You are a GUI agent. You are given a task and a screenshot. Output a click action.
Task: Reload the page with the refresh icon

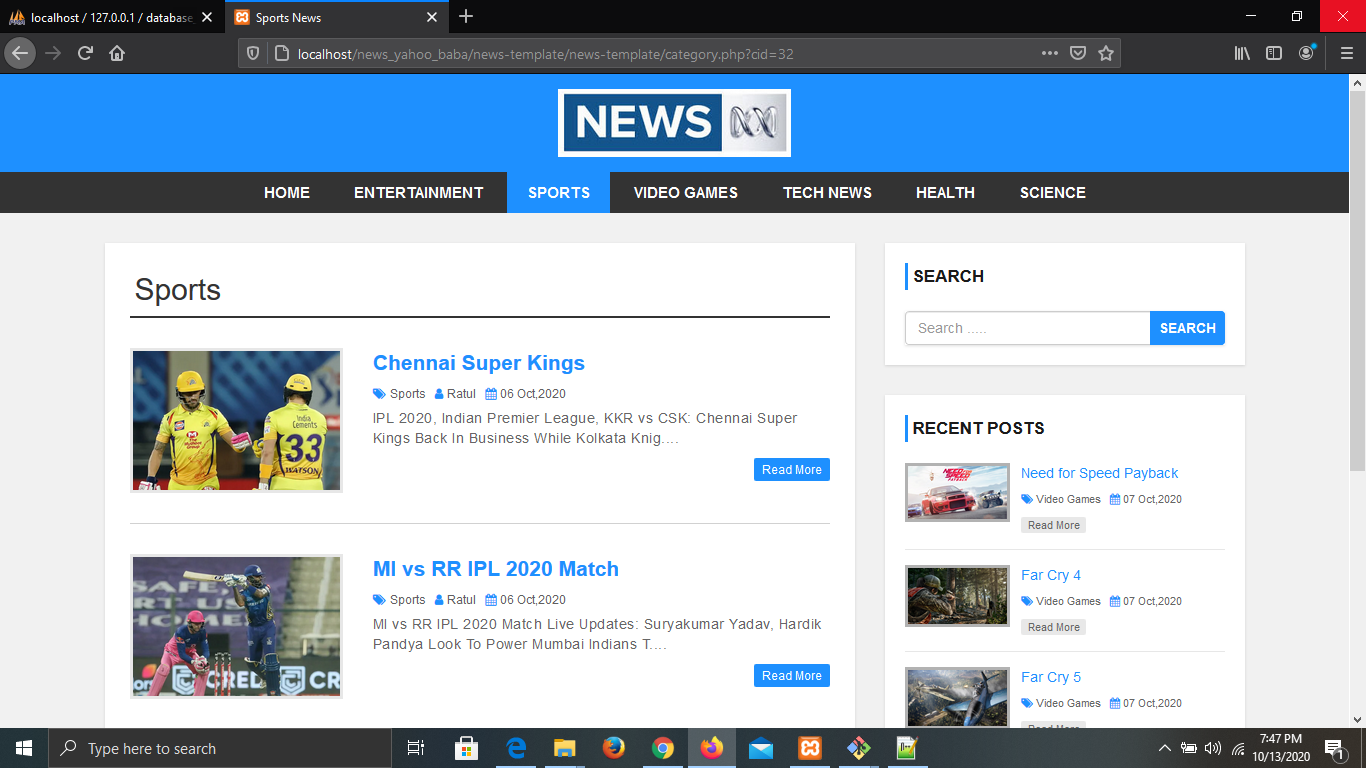click(85, 53)
